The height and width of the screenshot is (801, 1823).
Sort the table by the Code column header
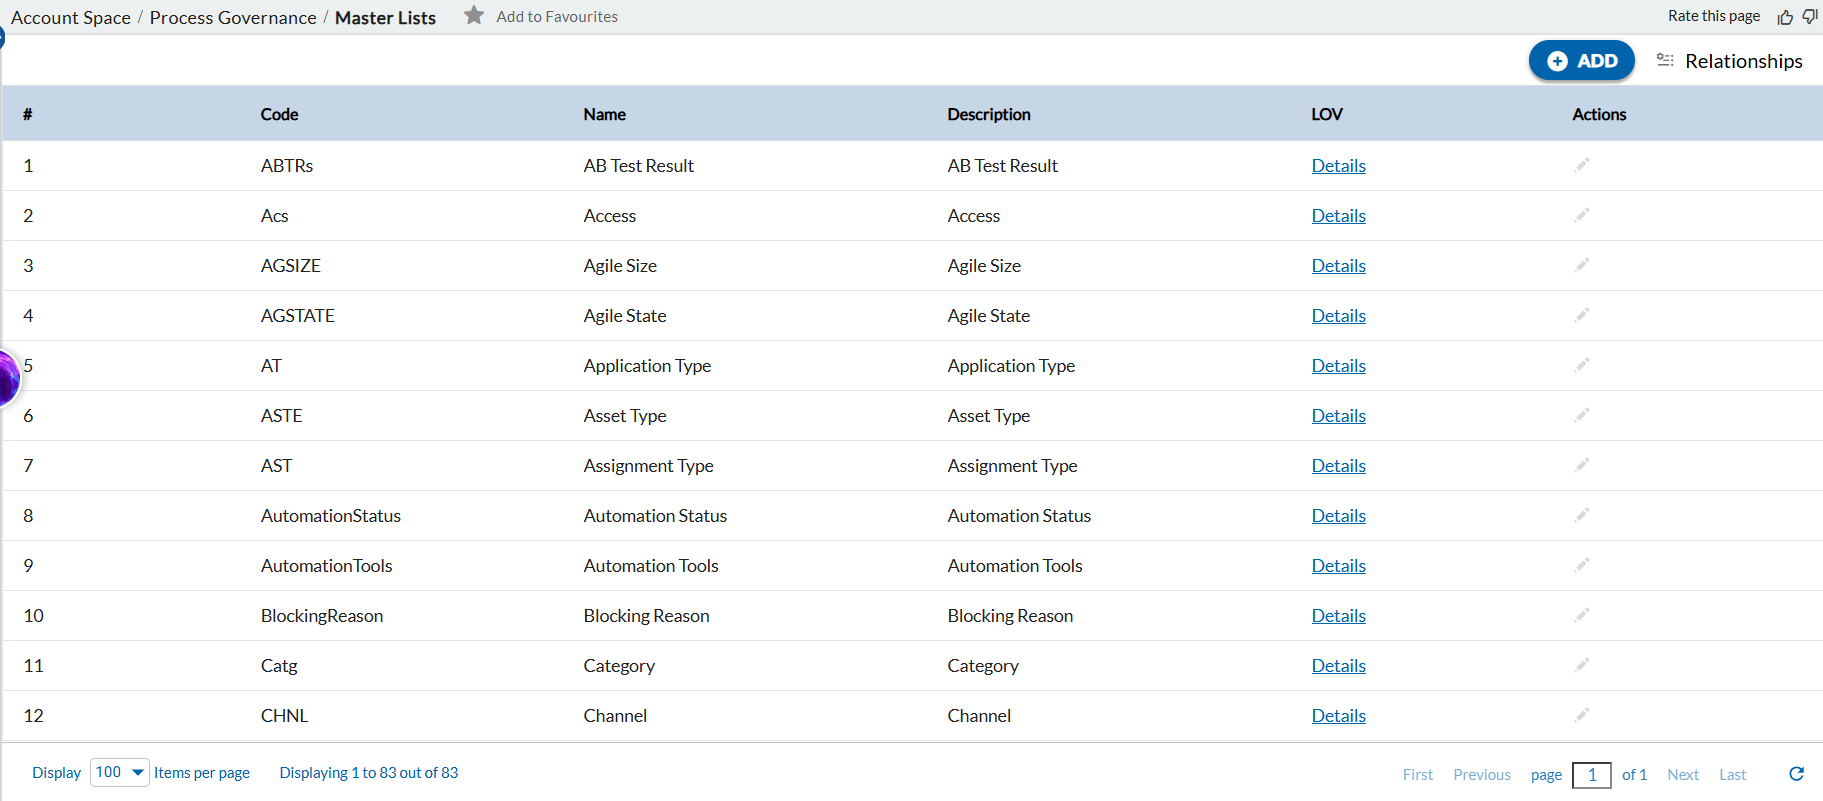[279, 114]
